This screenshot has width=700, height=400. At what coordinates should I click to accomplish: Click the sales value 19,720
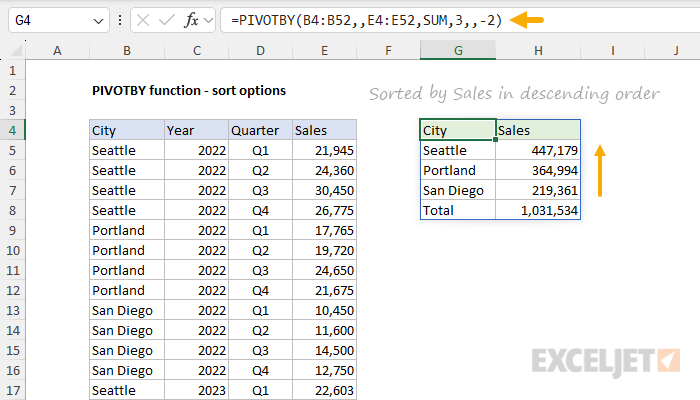(x=324, y=250)
